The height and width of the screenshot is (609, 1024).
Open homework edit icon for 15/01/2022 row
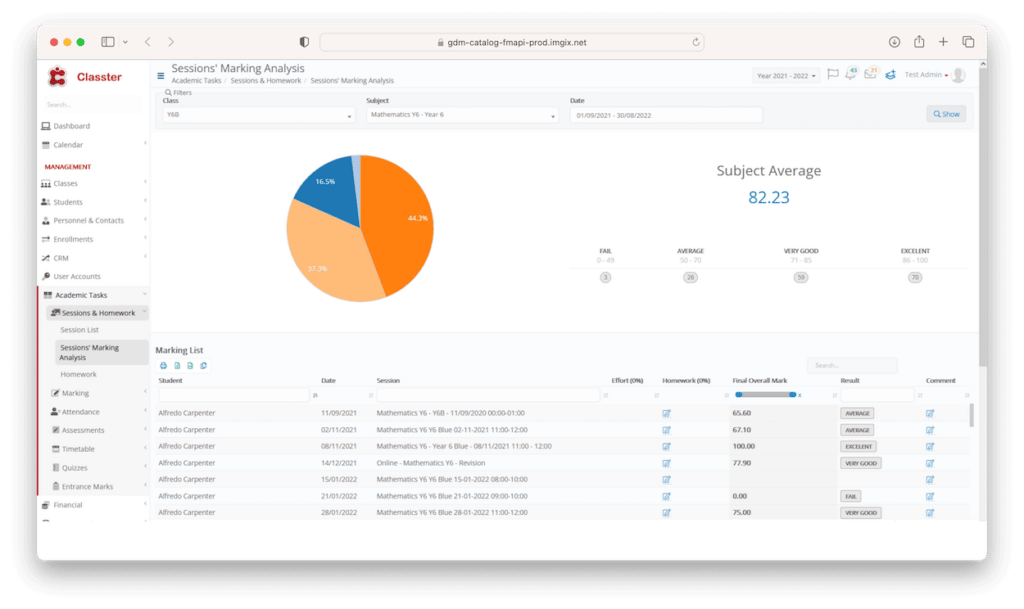coord(666,480)
